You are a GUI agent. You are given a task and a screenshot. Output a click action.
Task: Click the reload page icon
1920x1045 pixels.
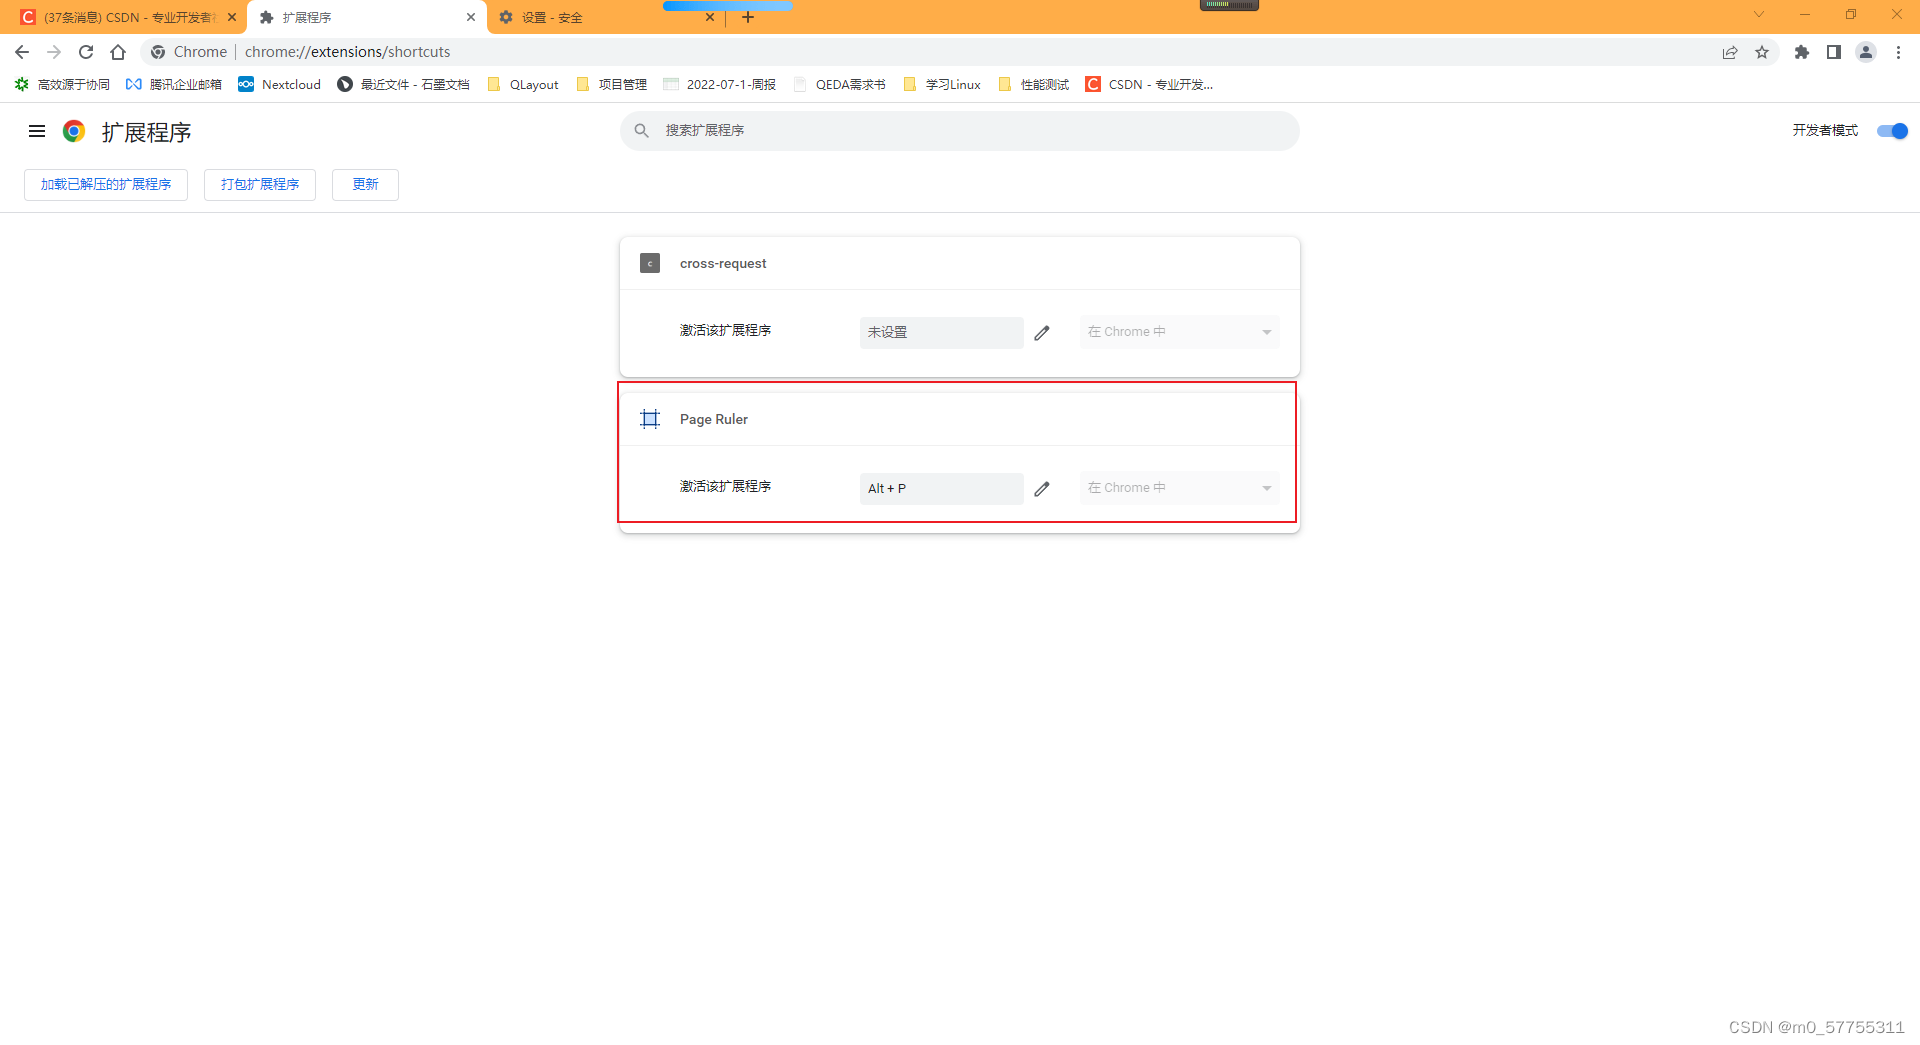86,52
